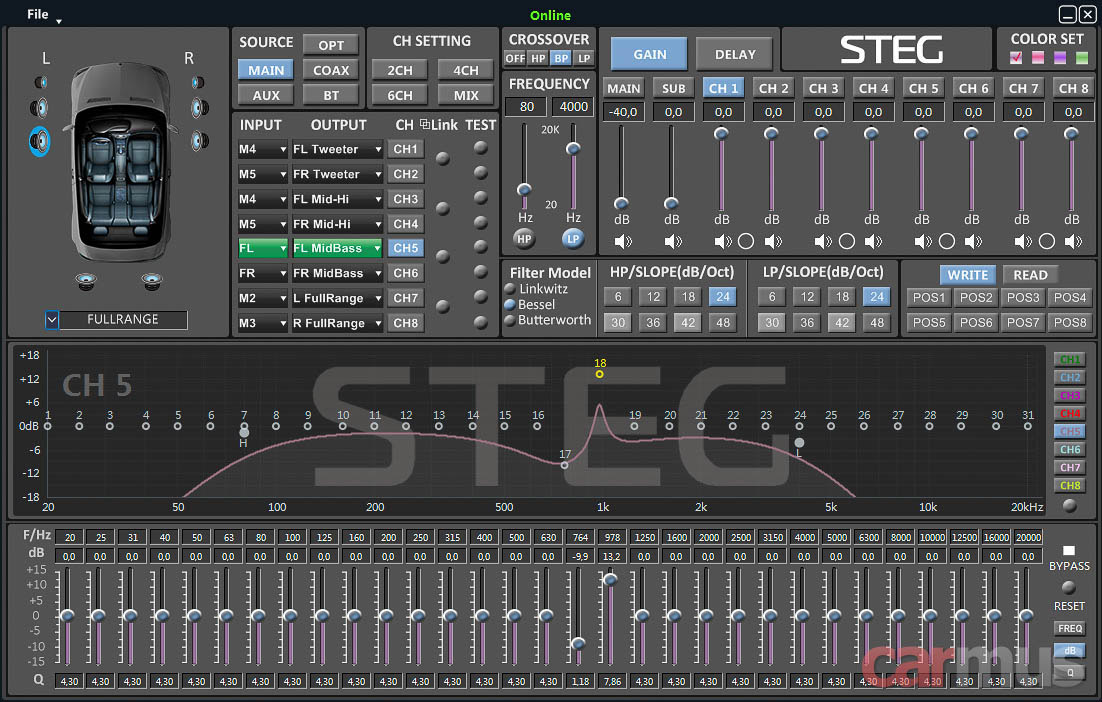Click the round HP button under the frequency slider
1102x702 pixels.
524,239
